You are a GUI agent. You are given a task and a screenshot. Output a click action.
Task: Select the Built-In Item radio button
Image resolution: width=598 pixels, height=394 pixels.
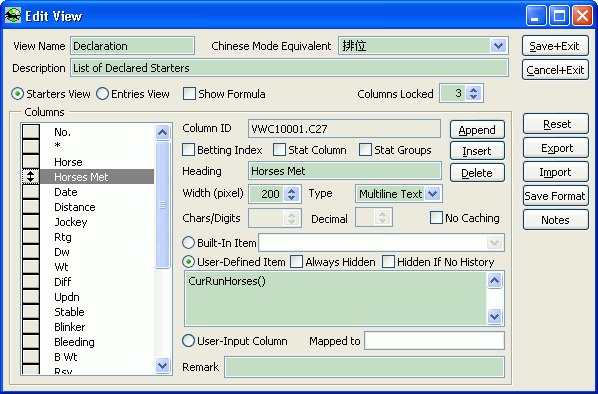(x=188, y=243)
